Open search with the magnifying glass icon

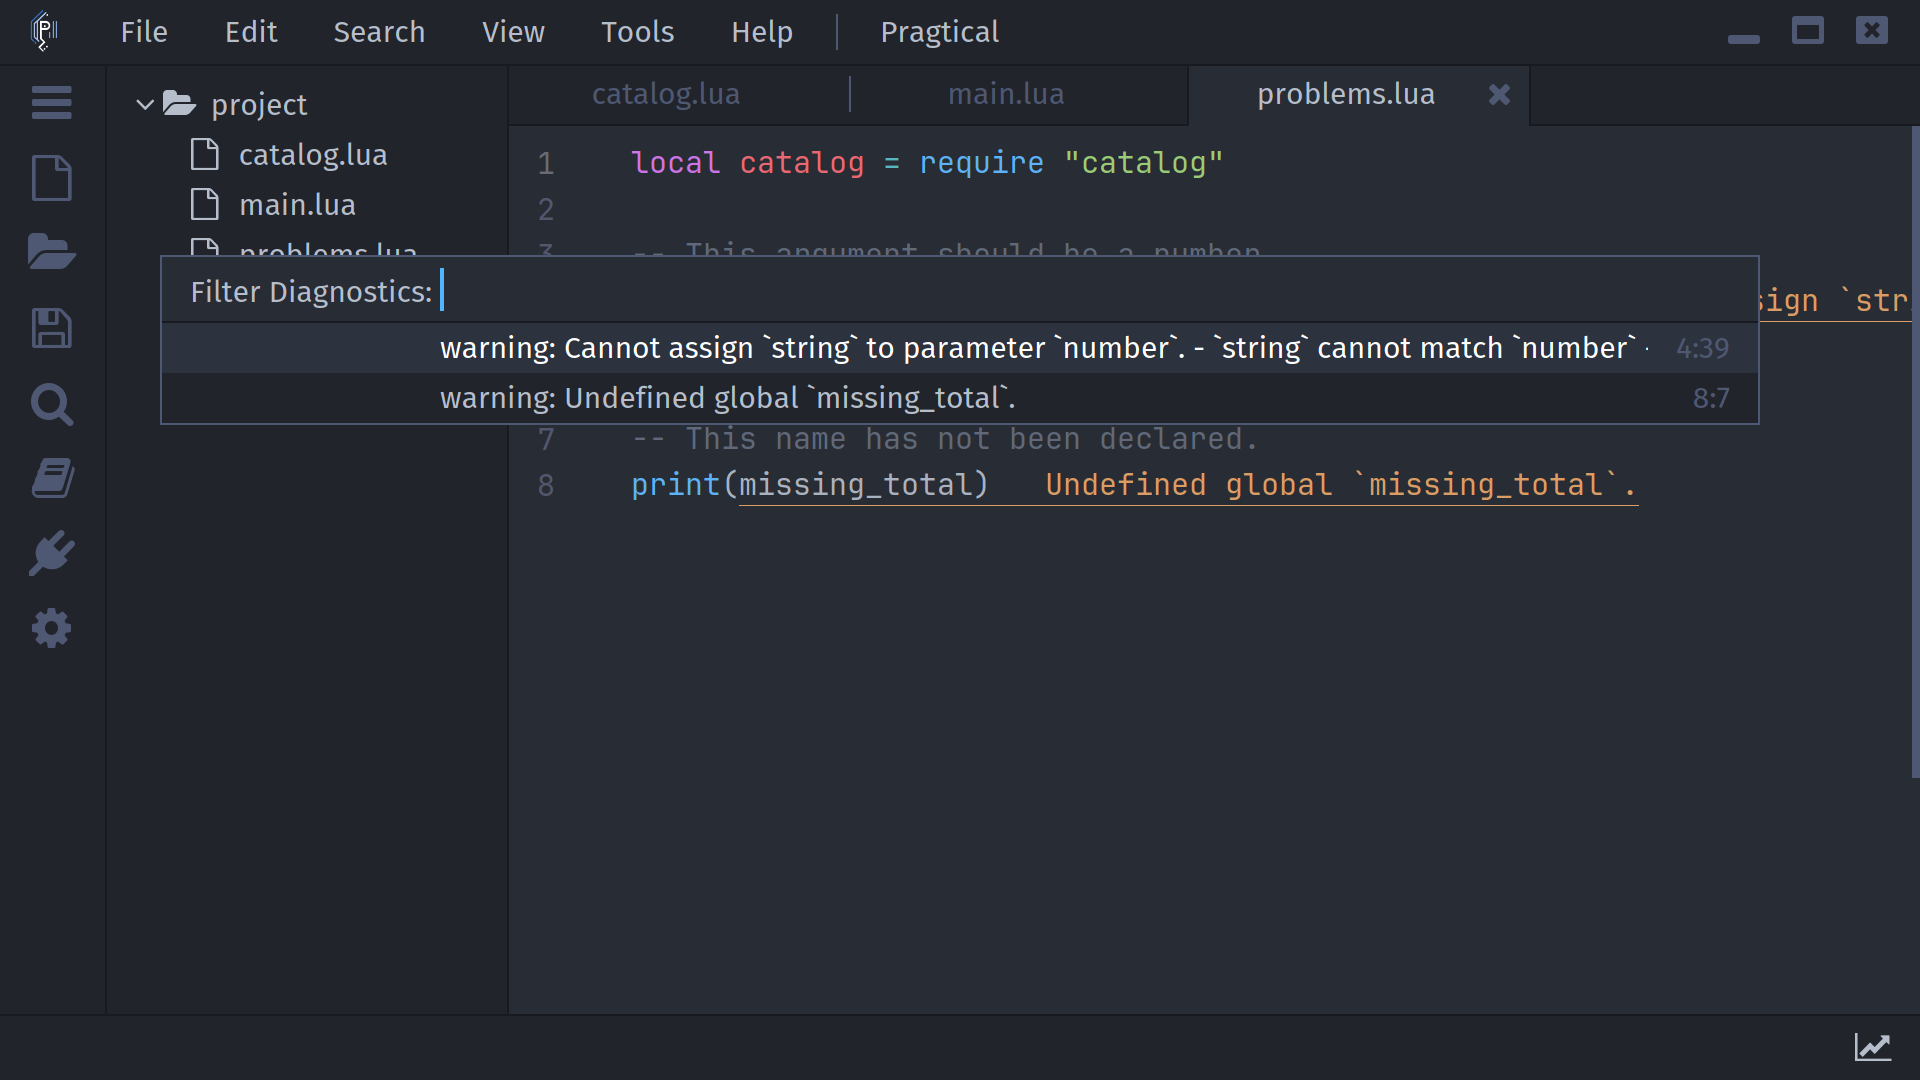[51, 404]
